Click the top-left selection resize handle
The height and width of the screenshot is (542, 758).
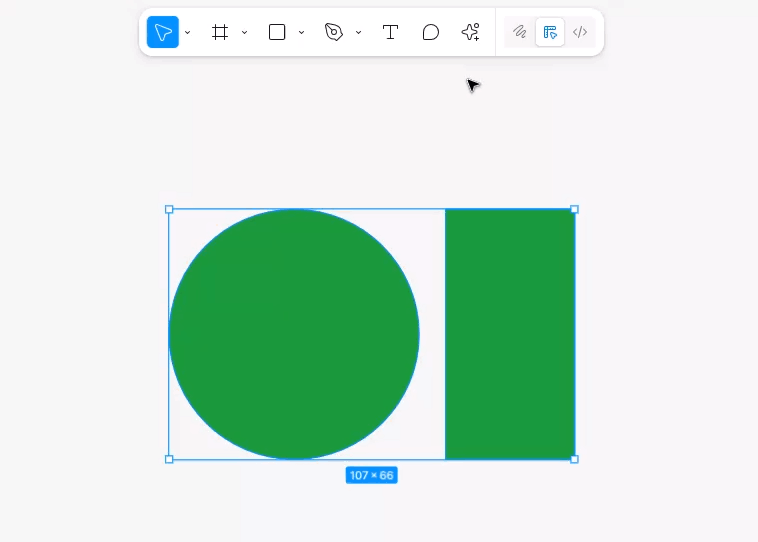[169, 209]
